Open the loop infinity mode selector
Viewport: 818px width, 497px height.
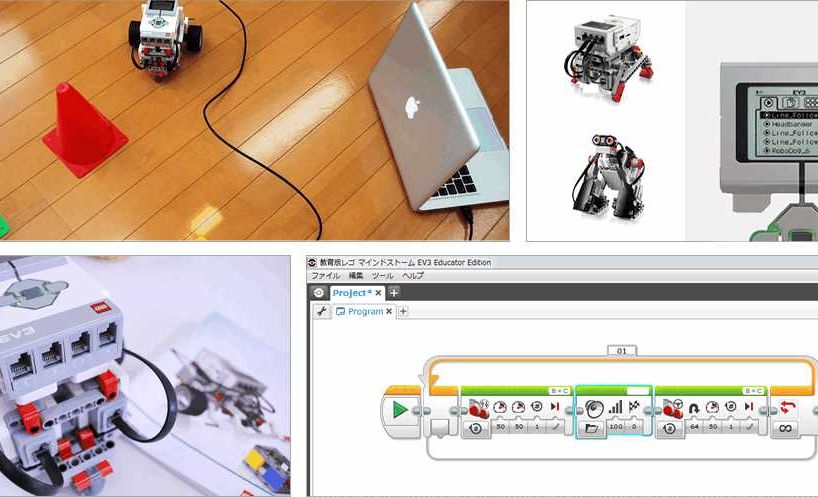[x=785, y=429]
